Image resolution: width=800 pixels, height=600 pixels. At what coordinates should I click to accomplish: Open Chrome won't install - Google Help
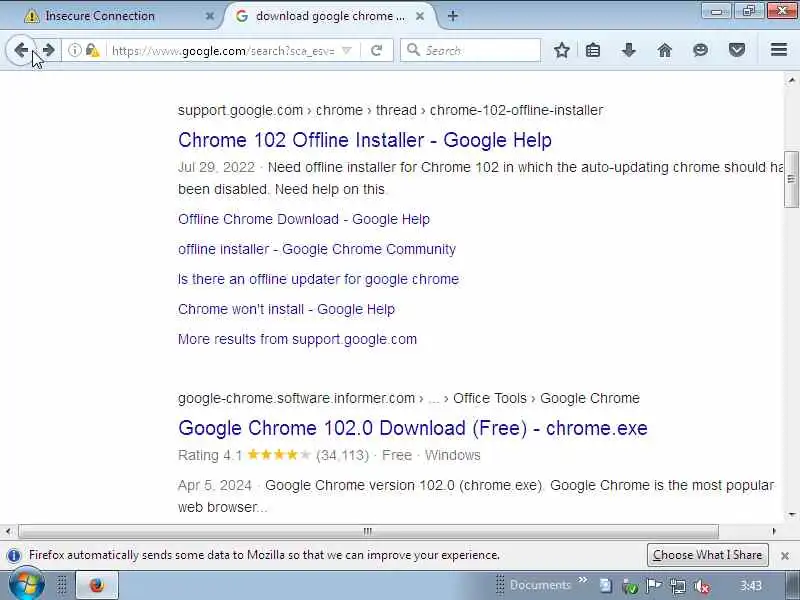point(286,309)
